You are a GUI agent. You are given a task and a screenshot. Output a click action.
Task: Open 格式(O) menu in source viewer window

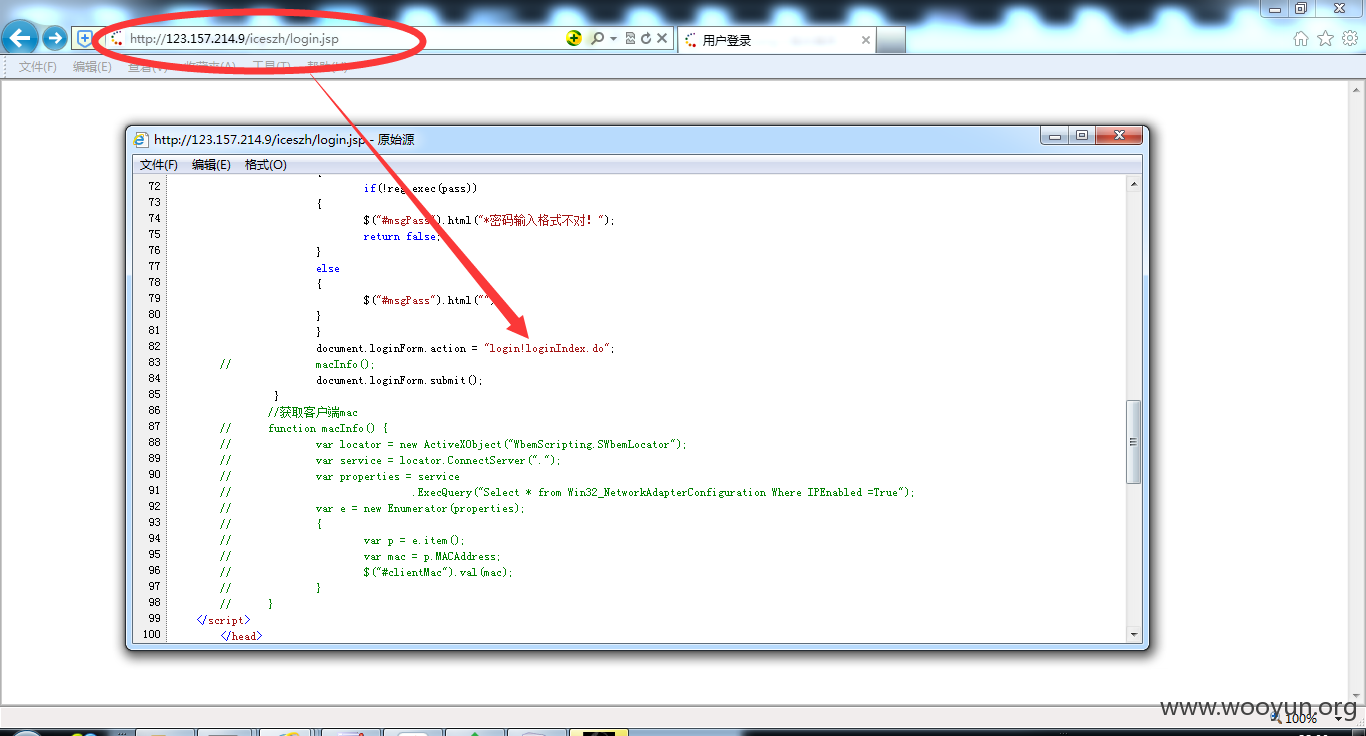click(266, 165)
